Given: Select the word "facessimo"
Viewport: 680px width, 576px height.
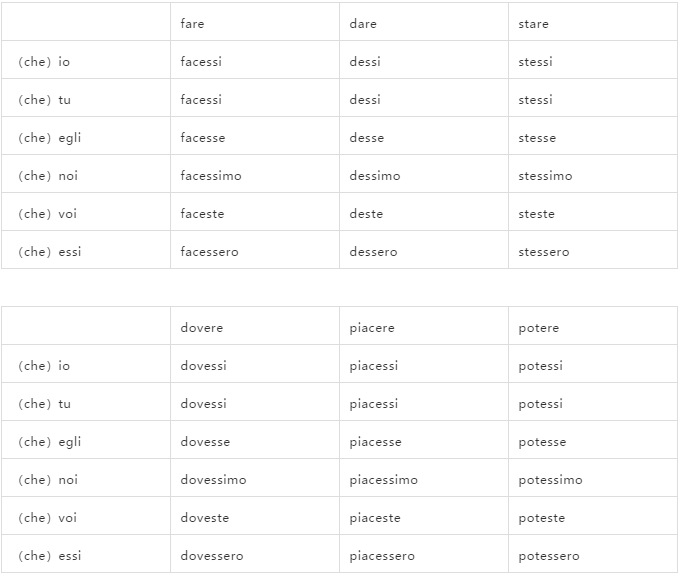Looking at the screenshot, I should (x=211, y=176).
